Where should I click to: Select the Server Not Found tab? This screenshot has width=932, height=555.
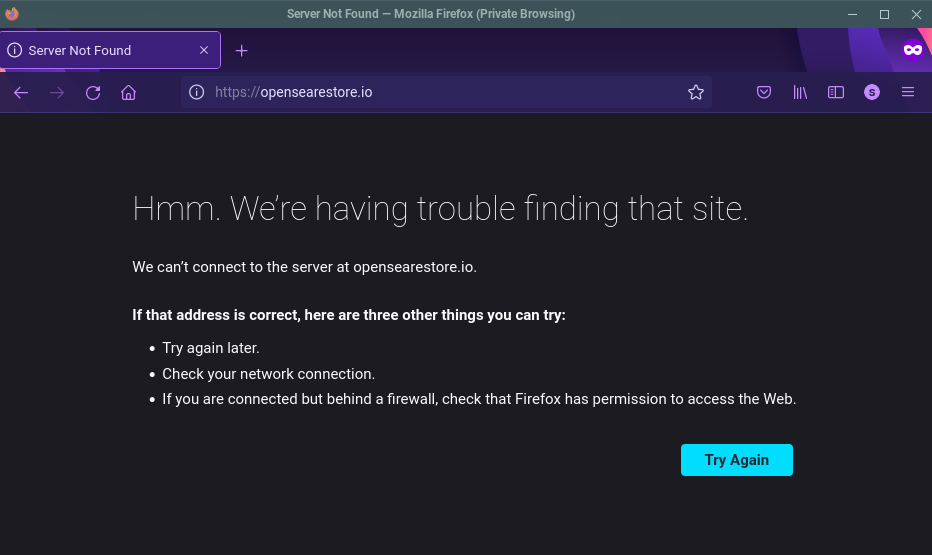(x=111, y=51)
